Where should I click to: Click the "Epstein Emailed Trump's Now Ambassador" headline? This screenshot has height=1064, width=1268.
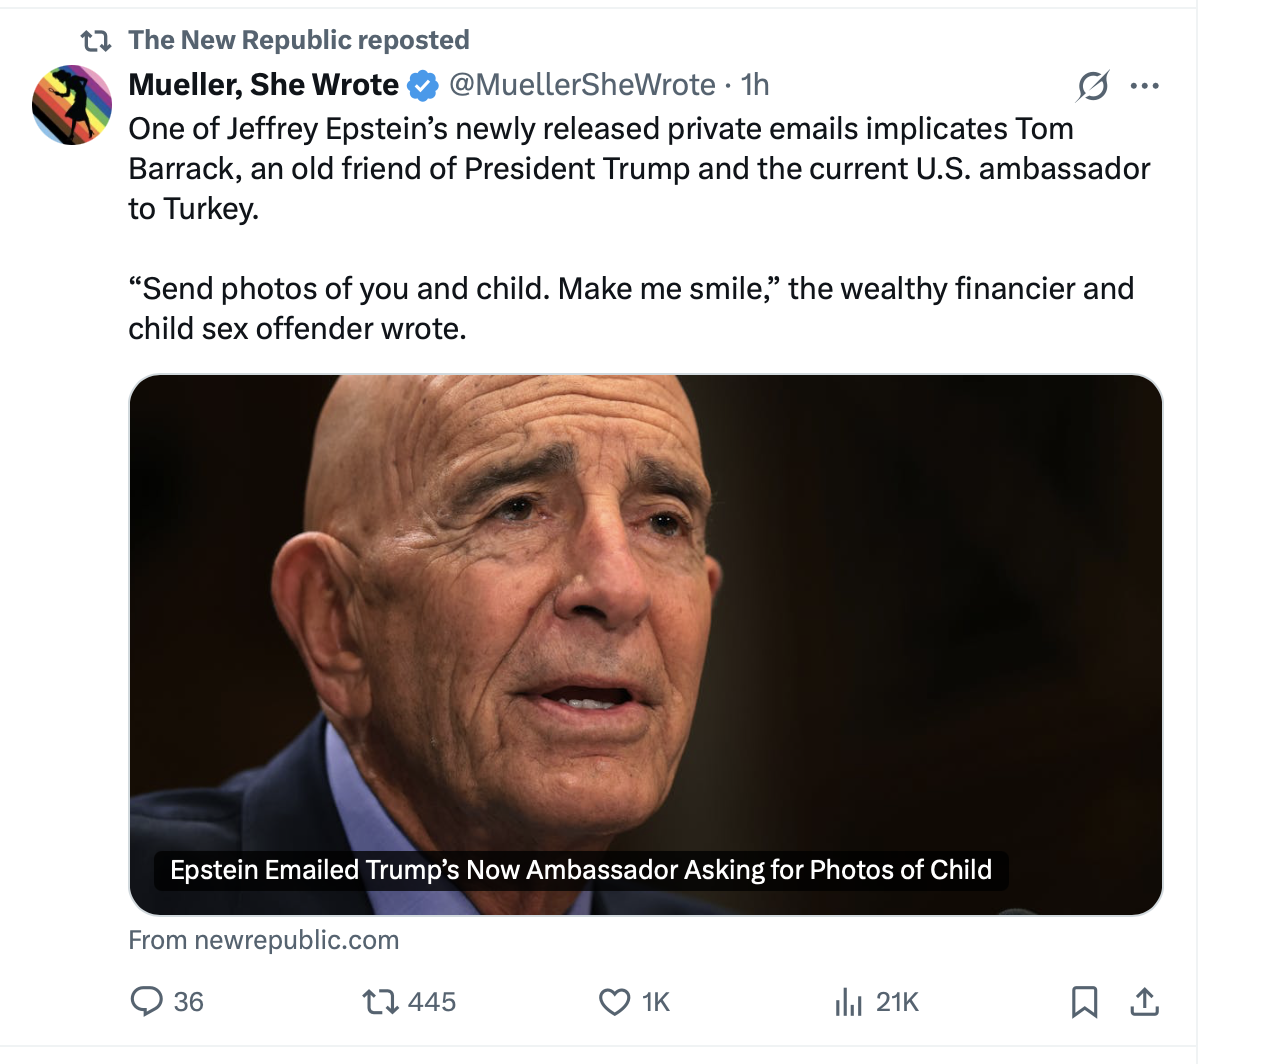[x=580, y=870]
